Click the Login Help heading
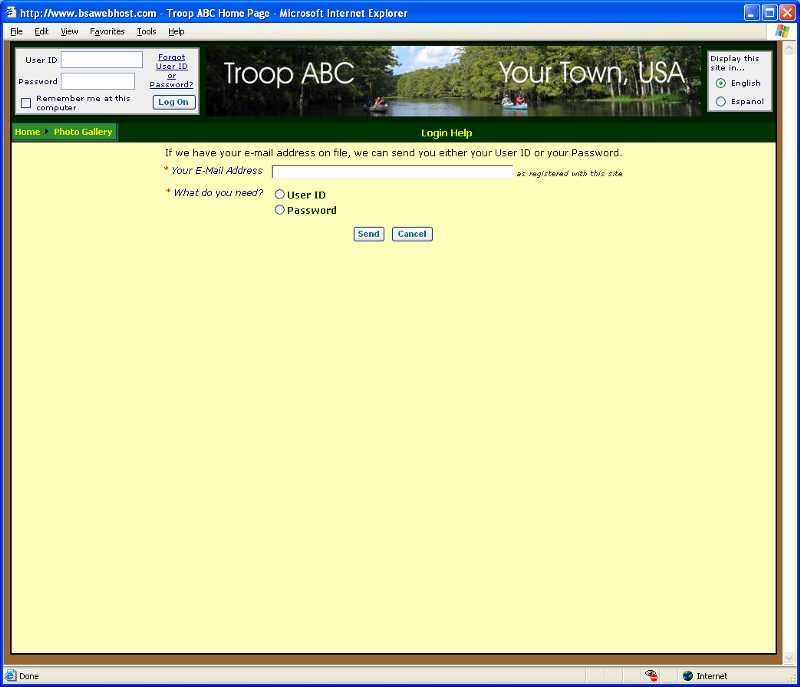This screenshot has width=800, height=687. click(x=446, y=133)
